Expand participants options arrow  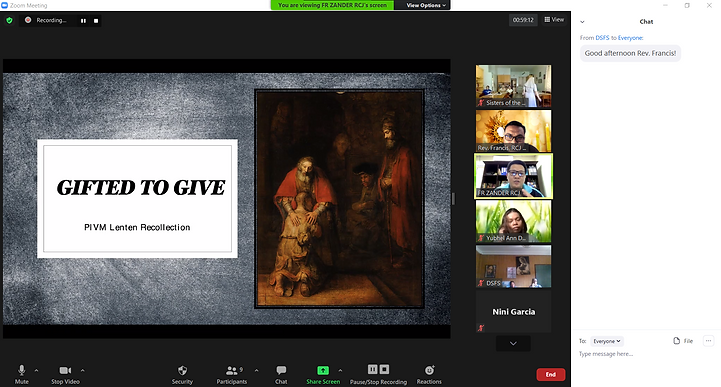coord(257,370)
